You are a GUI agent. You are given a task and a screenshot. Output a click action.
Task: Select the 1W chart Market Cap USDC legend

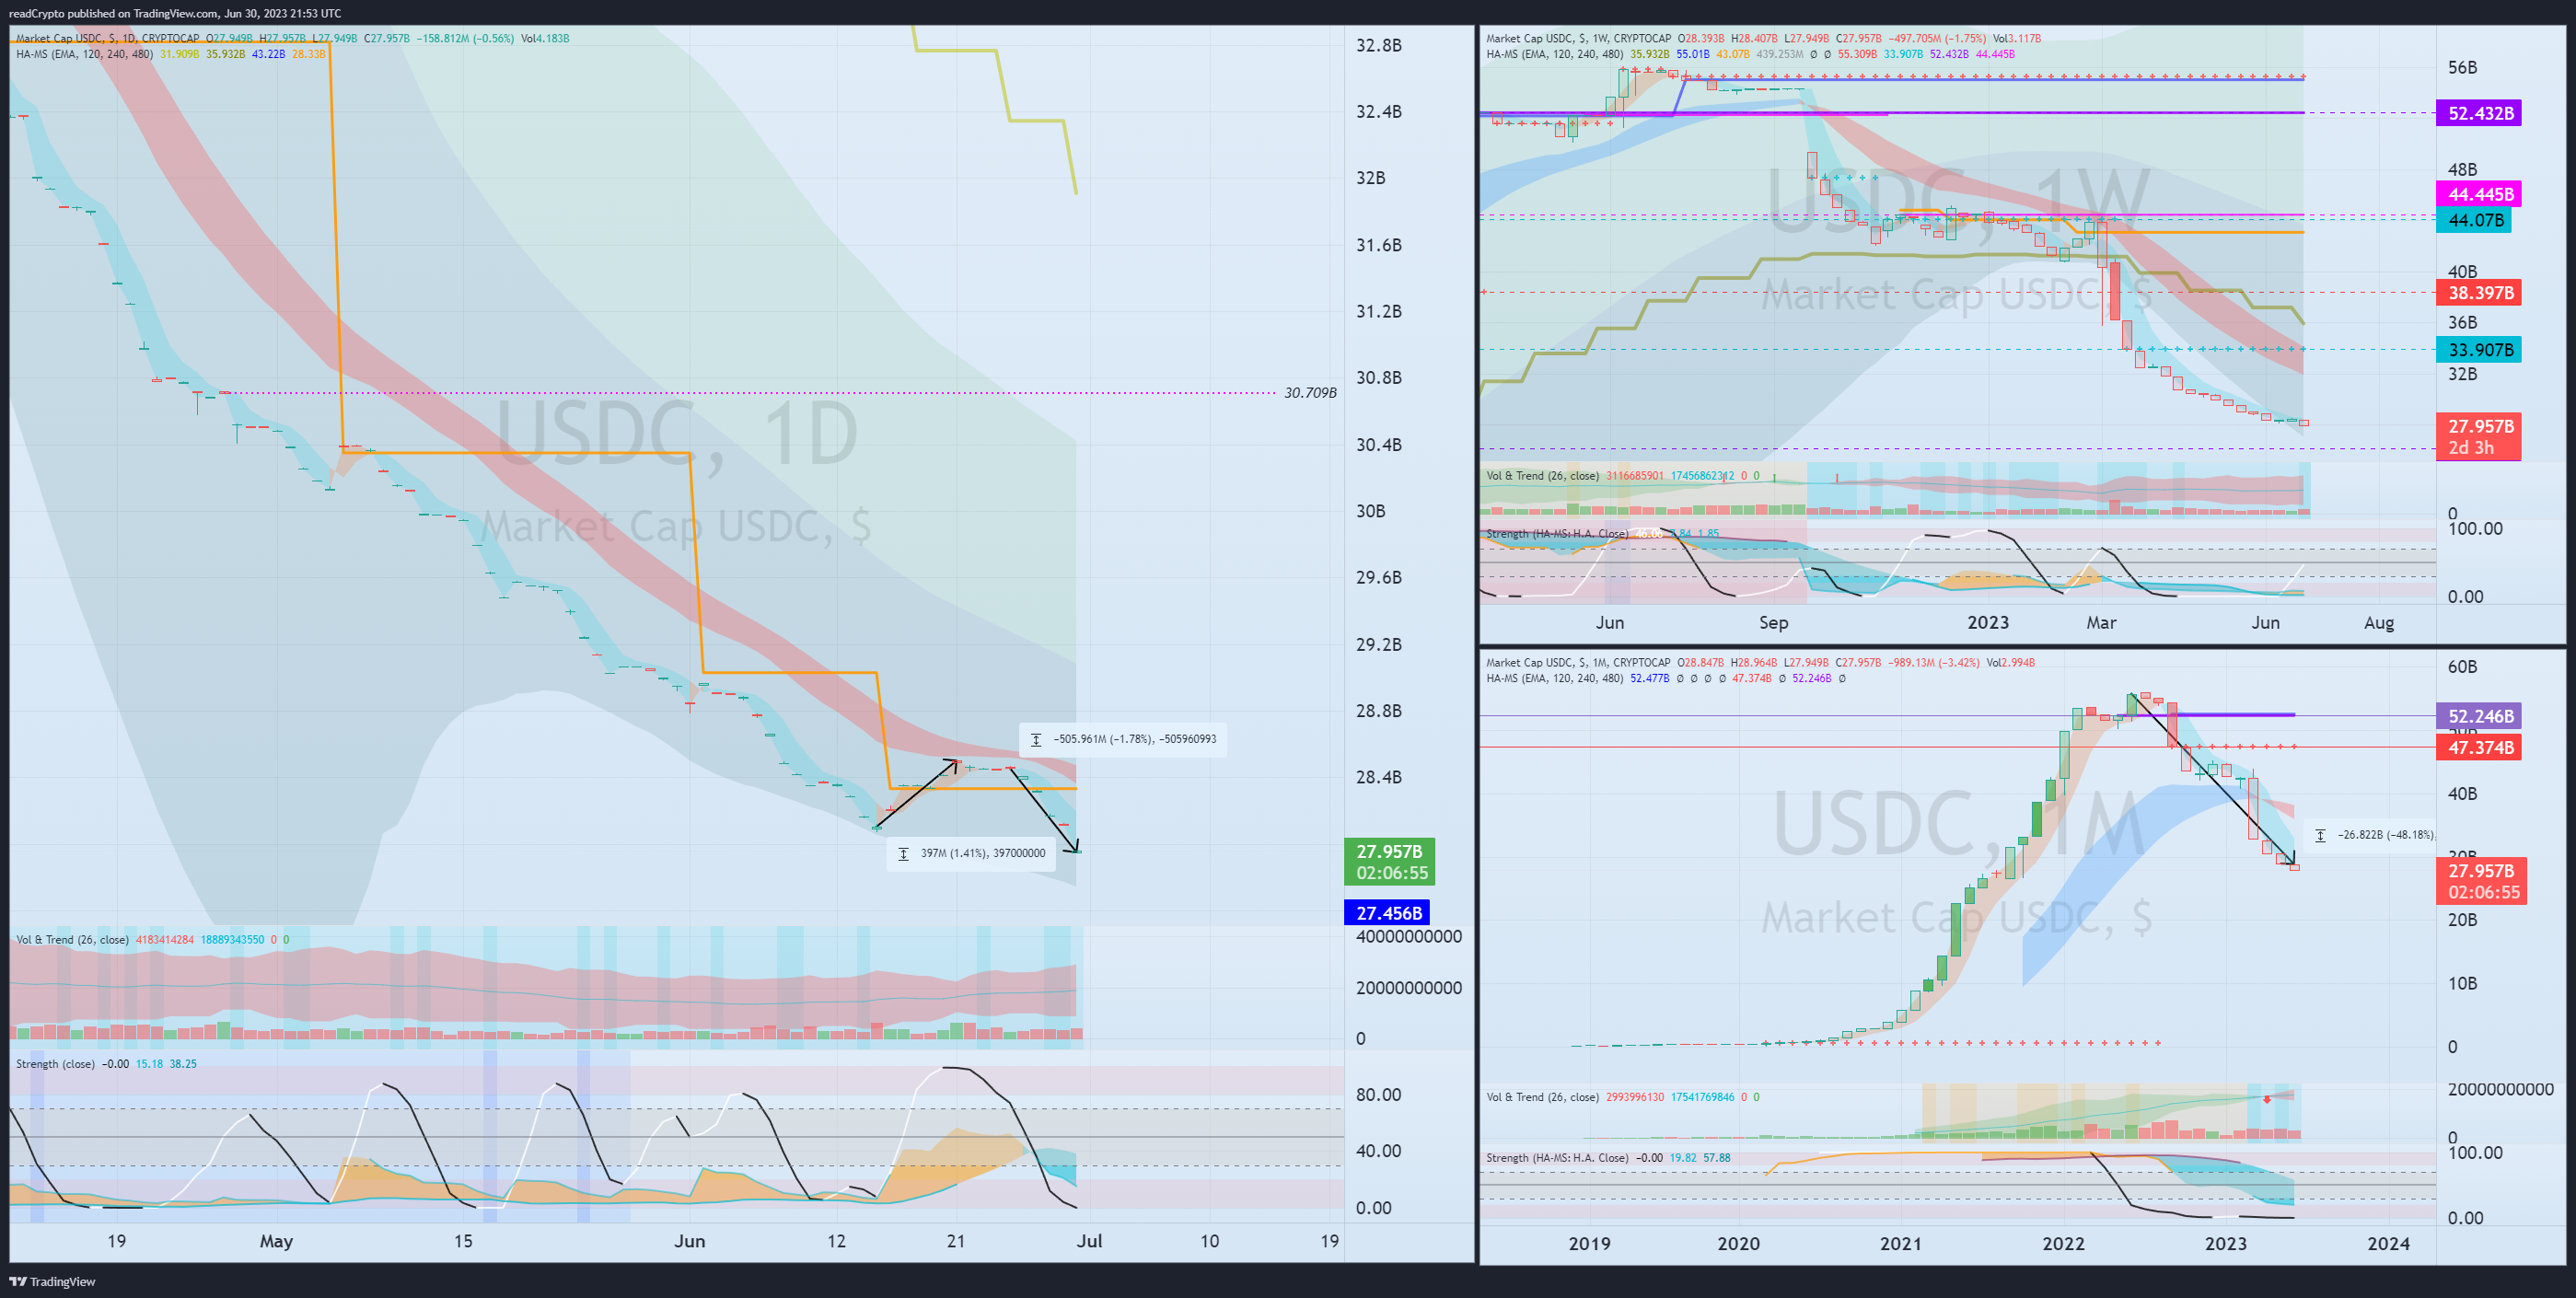tap(1763, 38)
